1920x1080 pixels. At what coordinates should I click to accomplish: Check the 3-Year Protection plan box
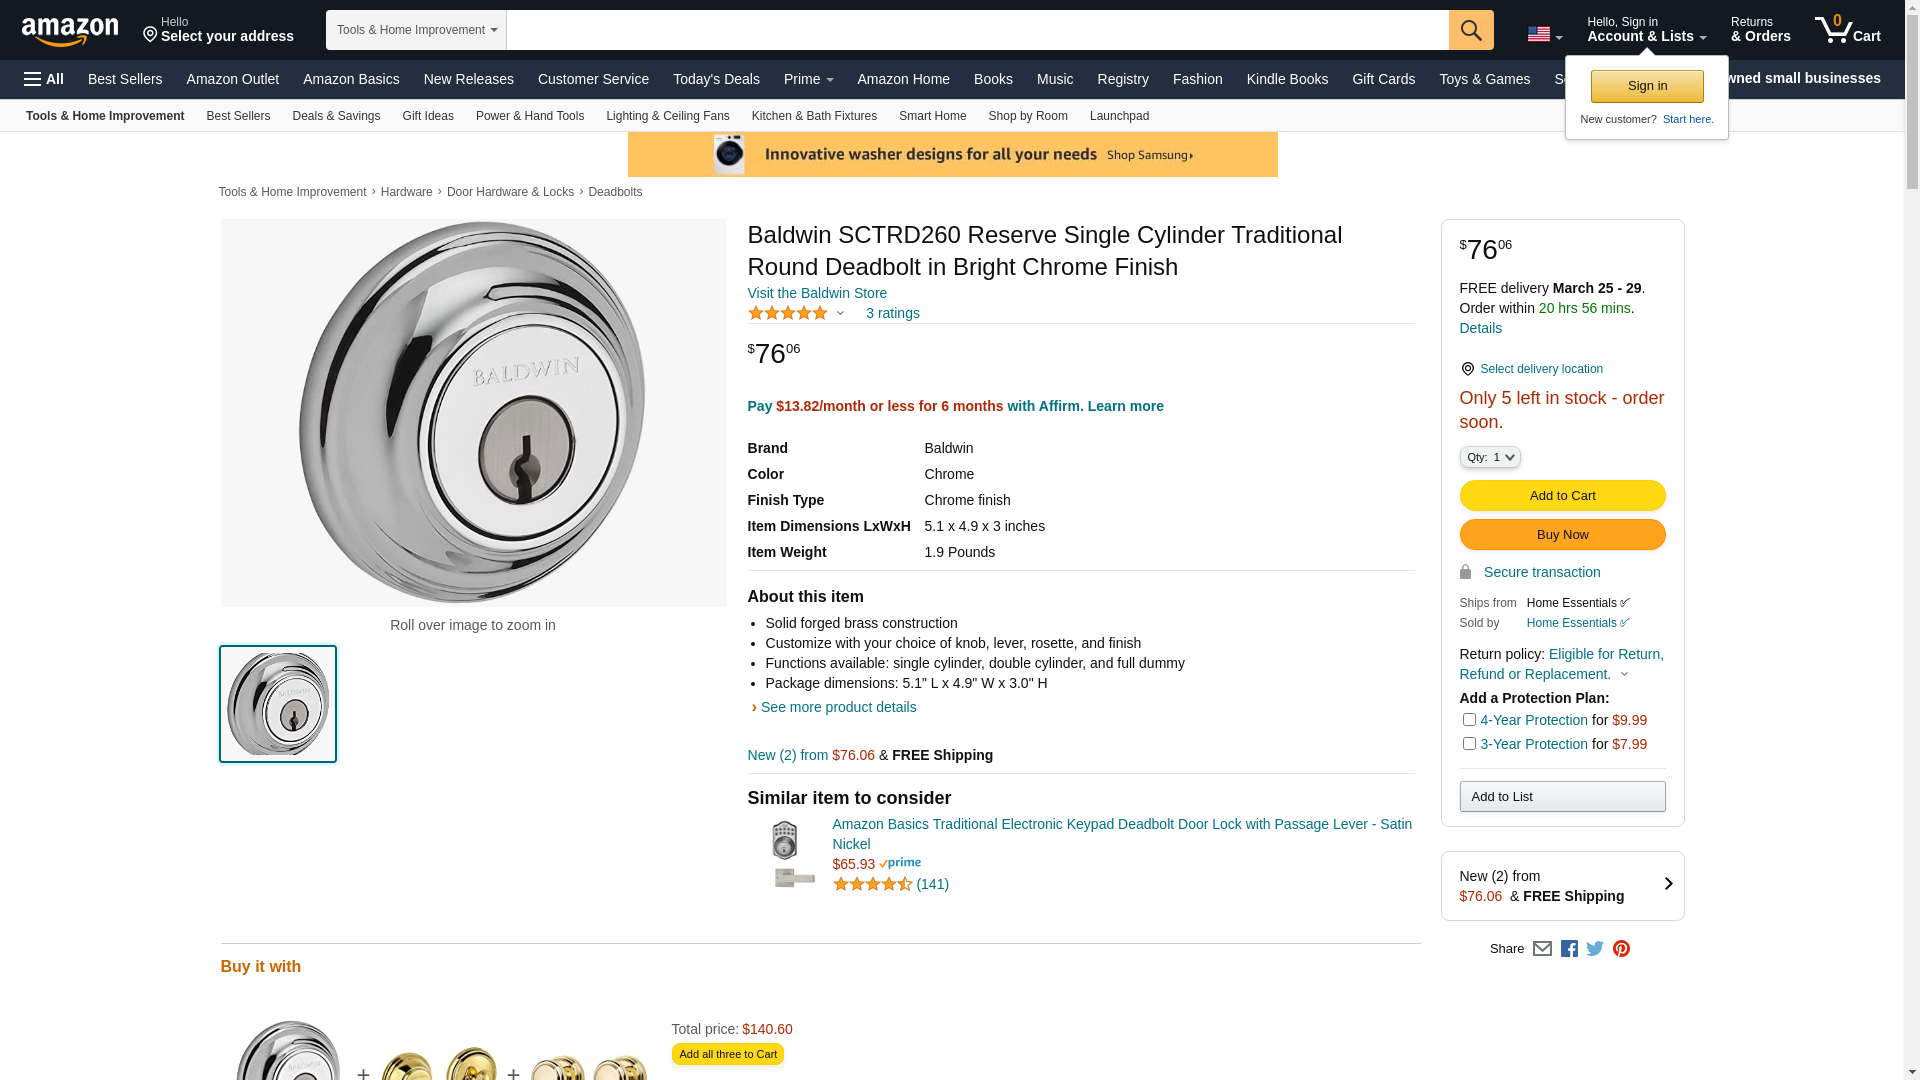pyautogui.click(x=1469, y=744)
